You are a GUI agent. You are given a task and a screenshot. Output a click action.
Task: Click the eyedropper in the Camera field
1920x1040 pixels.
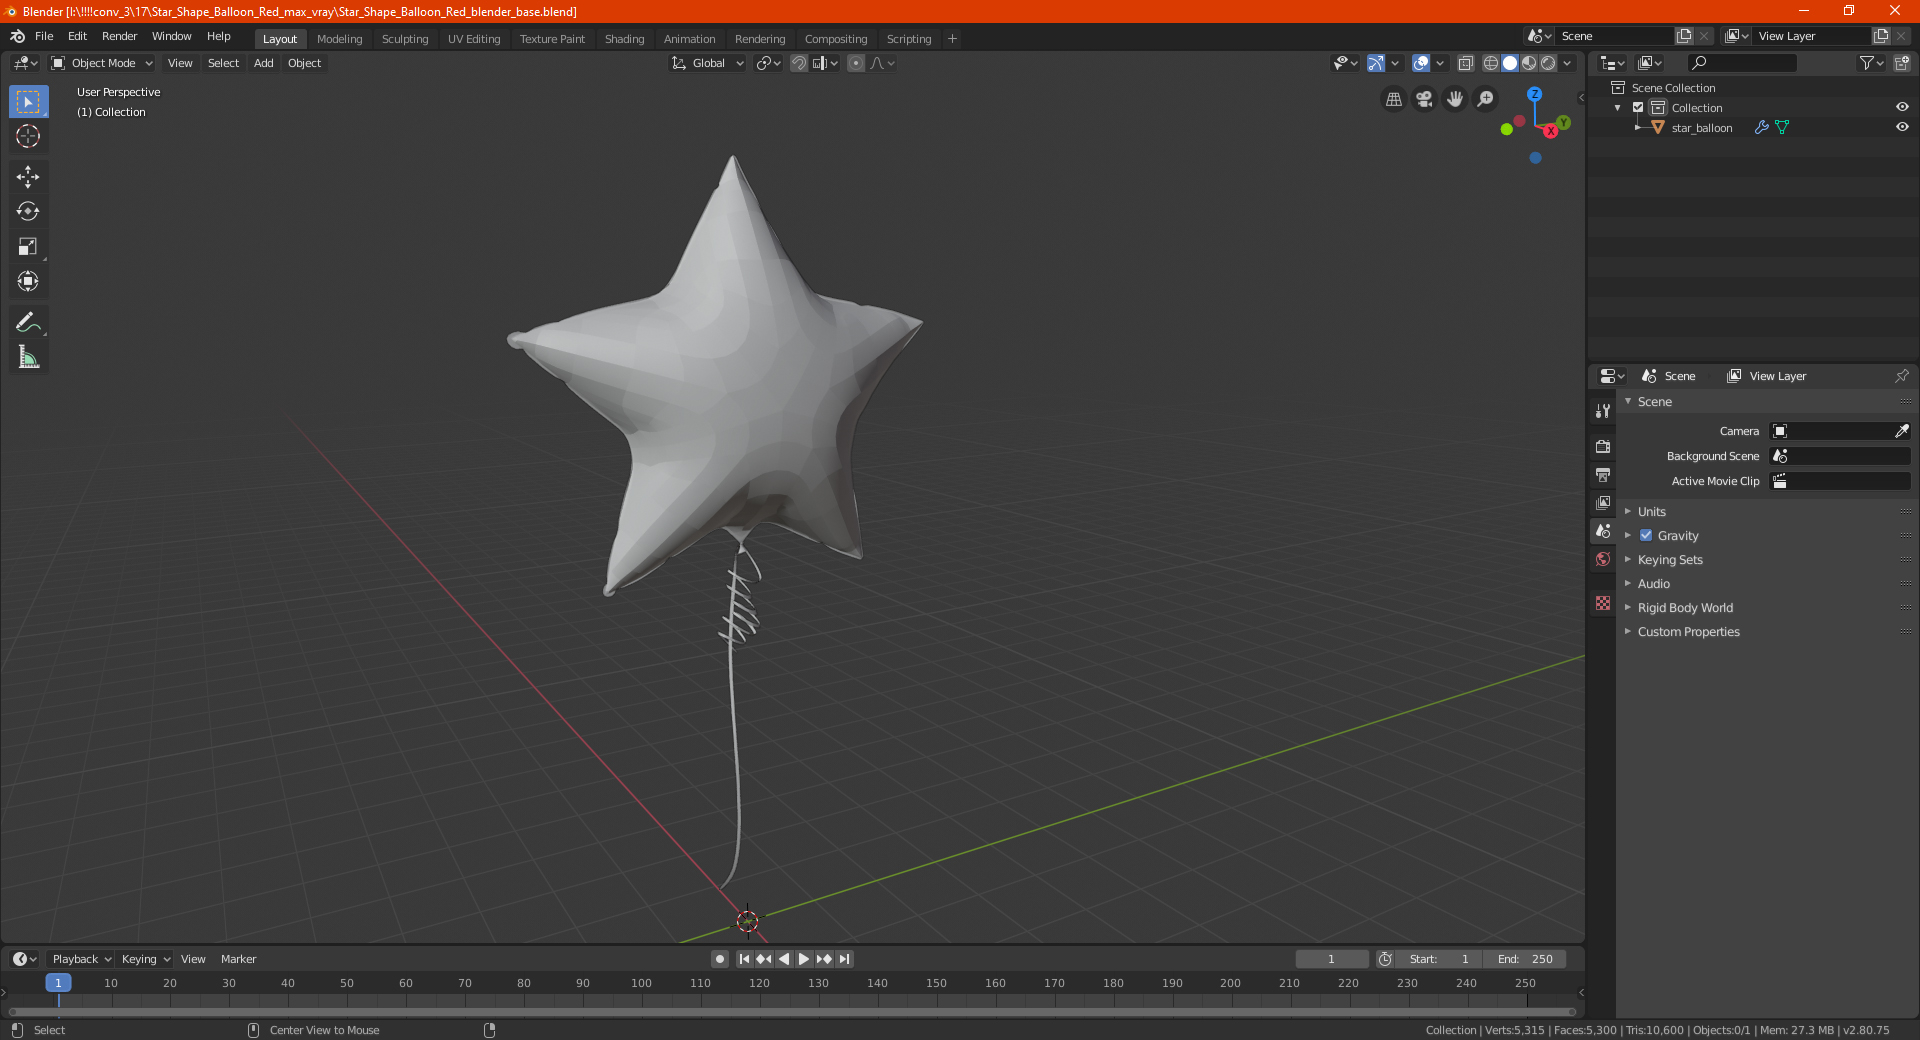point(1901,431)
